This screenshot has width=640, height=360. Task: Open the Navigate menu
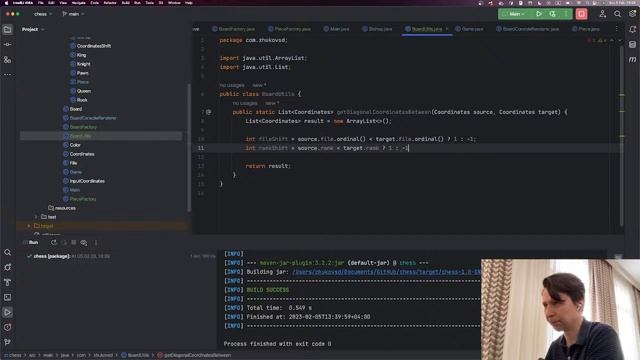coord(78,2)
